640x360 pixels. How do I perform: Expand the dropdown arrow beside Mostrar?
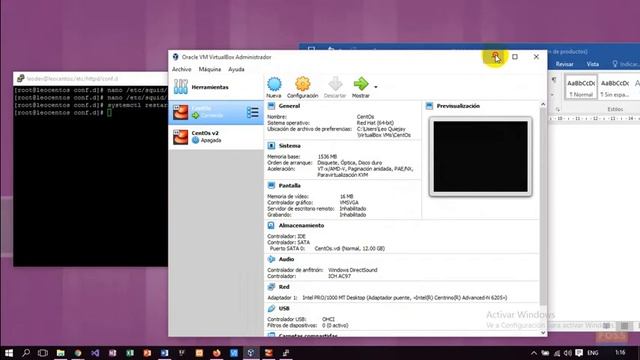pyautogui.click(x=376, y=87)
